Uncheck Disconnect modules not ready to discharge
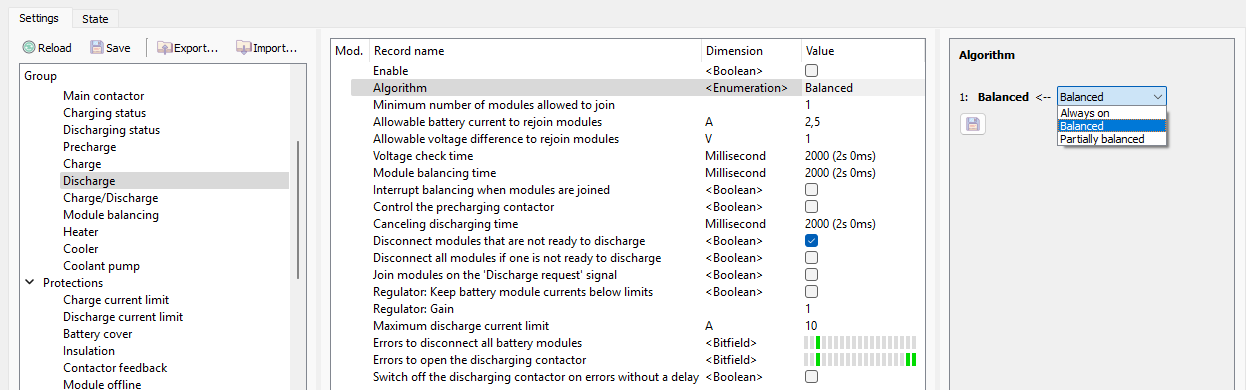The height and width of the screenshot is (390, 1246). click(811, 241)
